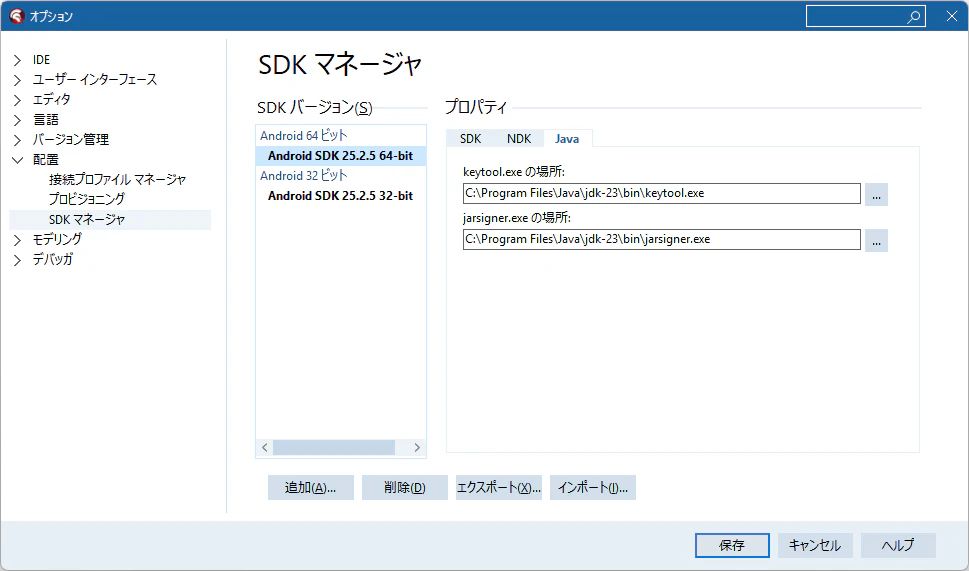Image resolution: width=969 pixels, height=571 pixels.
Task: Switch to the SDK properties tab
Action: coord(470,138)
